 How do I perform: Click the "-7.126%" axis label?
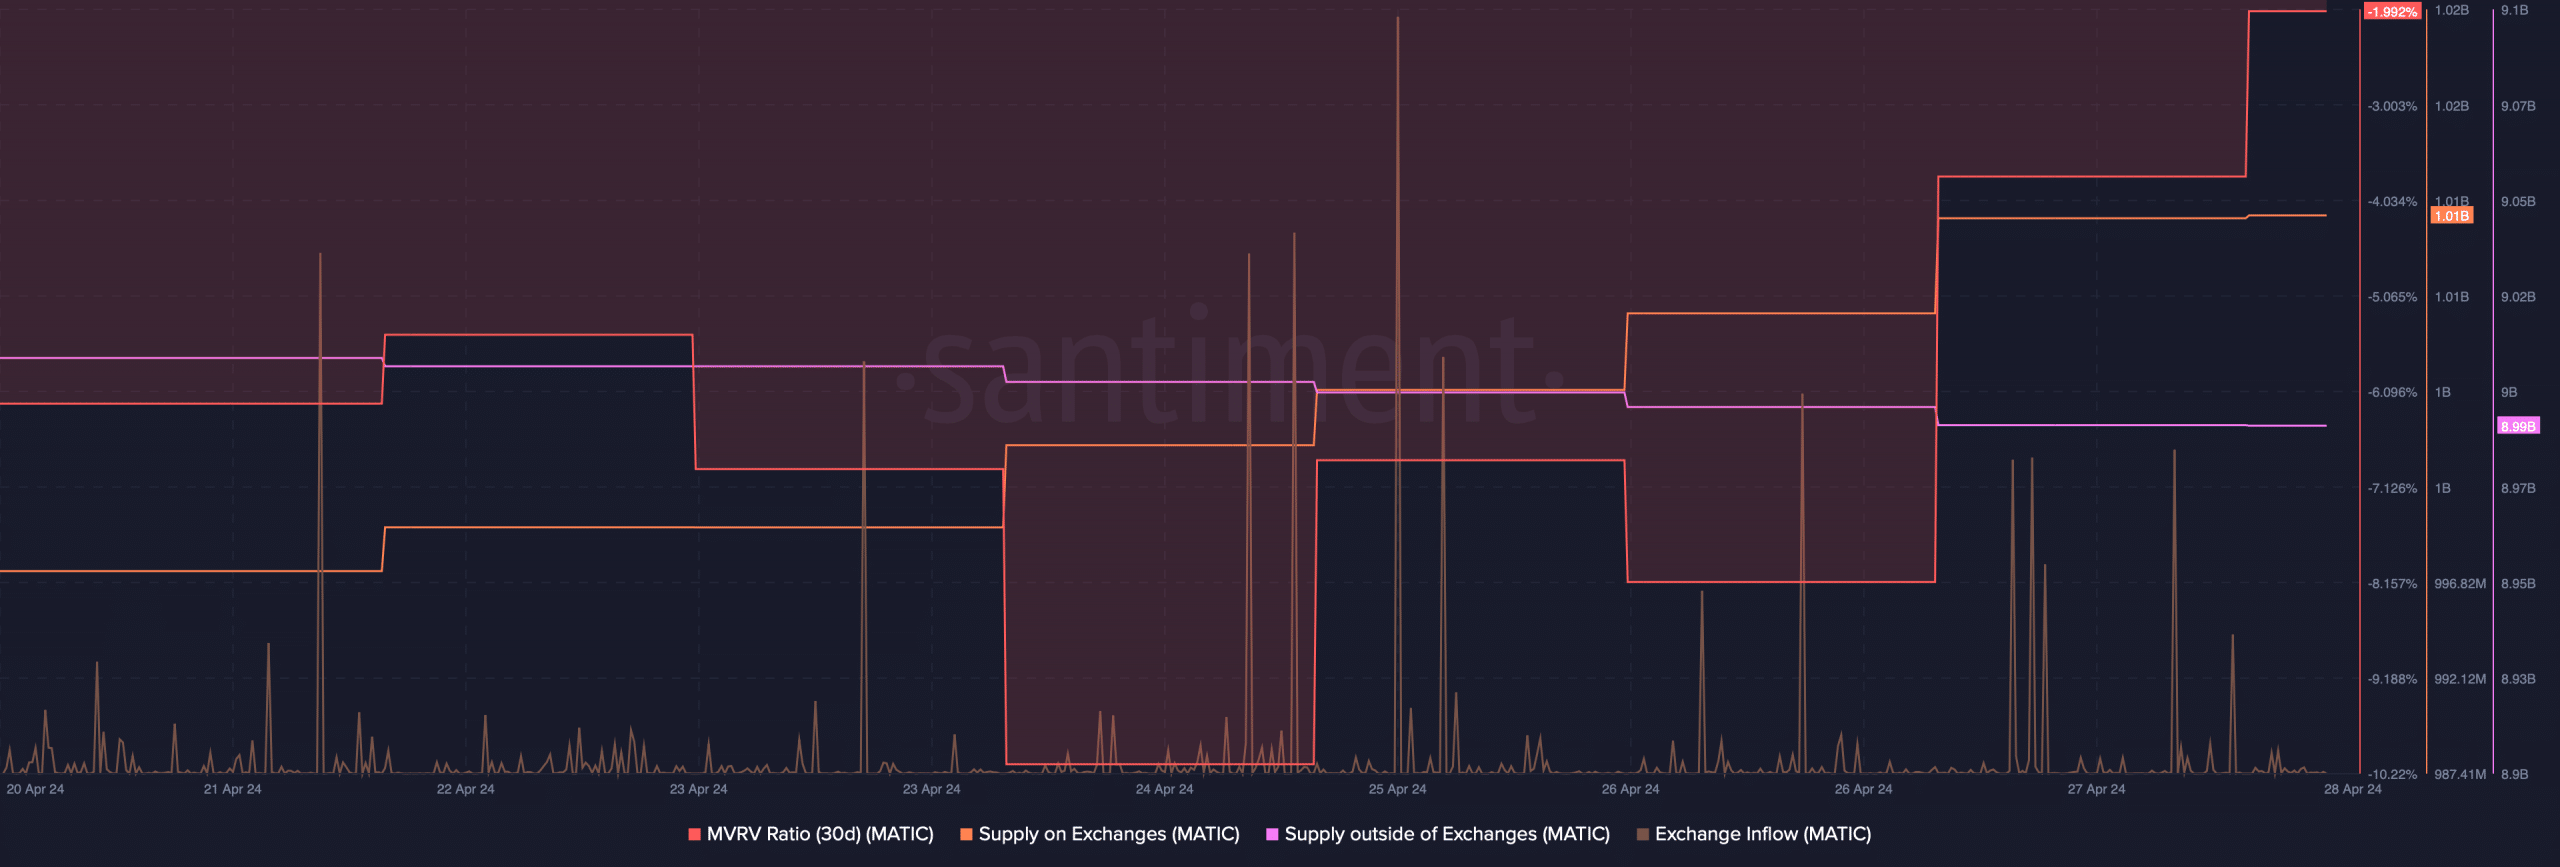pyautogui.click(x=2392, y=488)
